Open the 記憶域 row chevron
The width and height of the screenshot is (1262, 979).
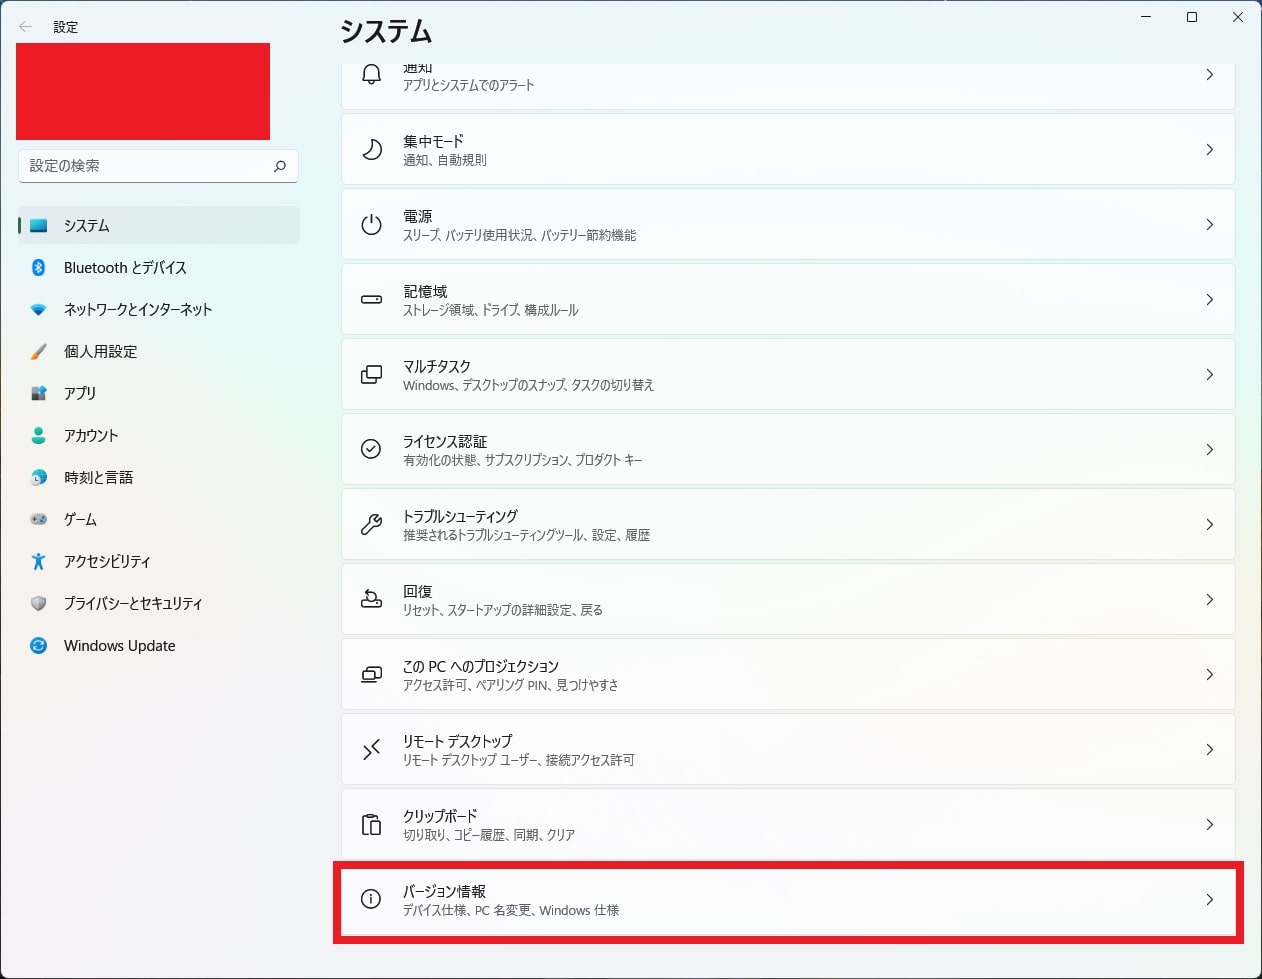tap(1209, 299)
